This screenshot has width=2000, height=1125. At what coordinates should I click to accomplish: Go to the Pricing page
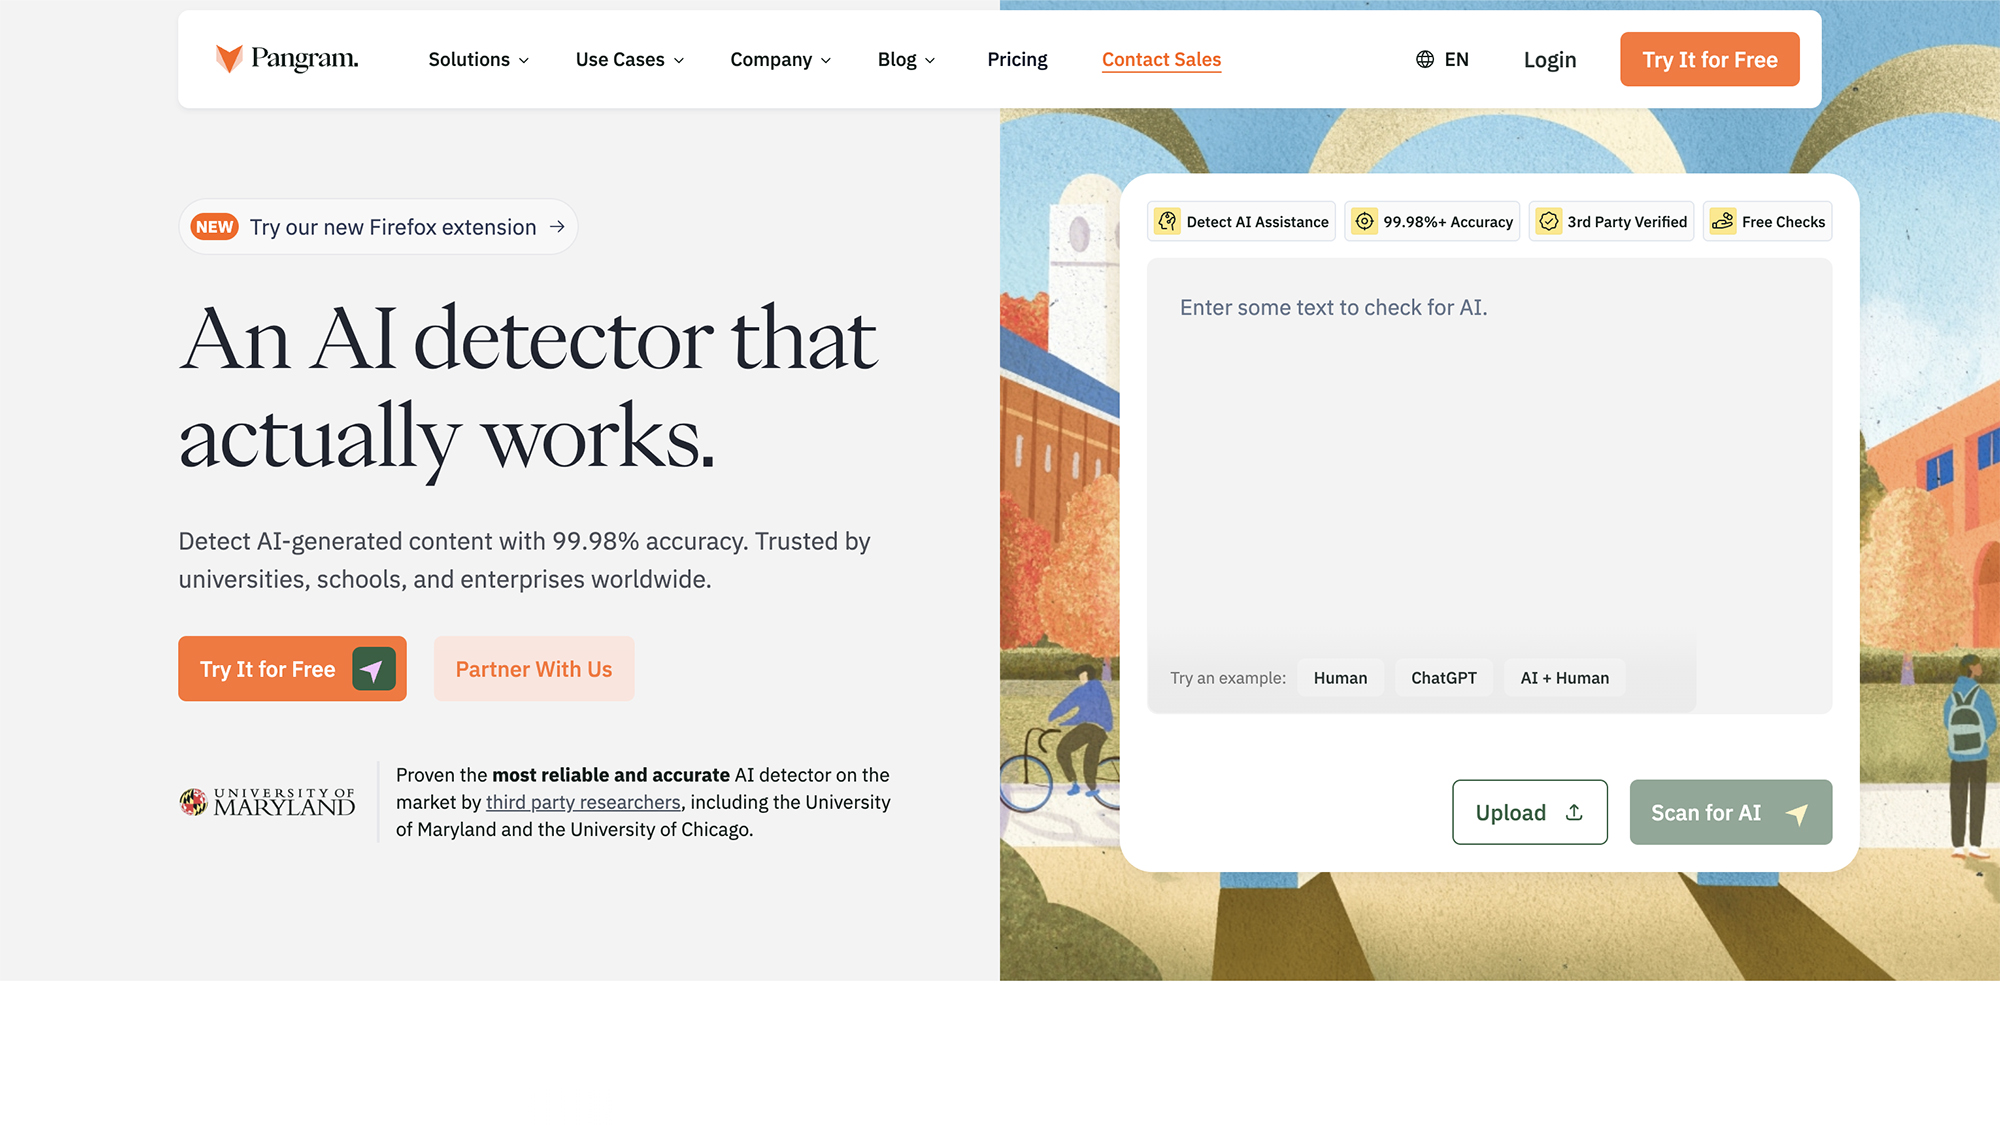click(x=1017, y=59)
